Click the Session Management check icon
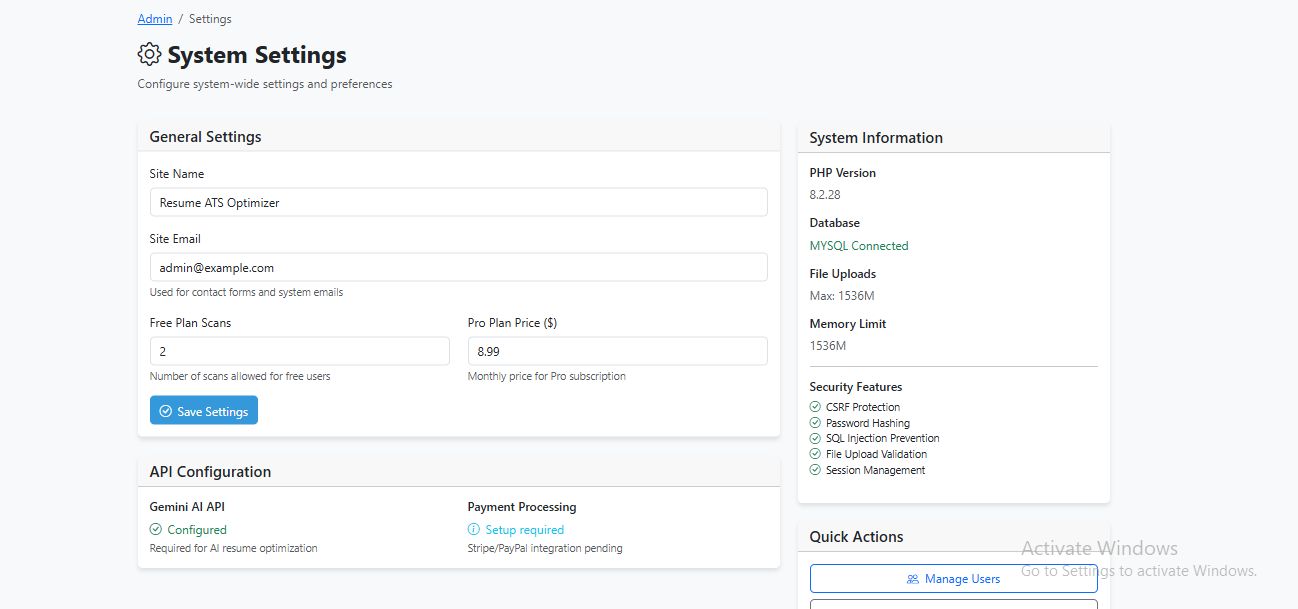This screenshot has width=1298, height=609. click(x=815, y=470)
